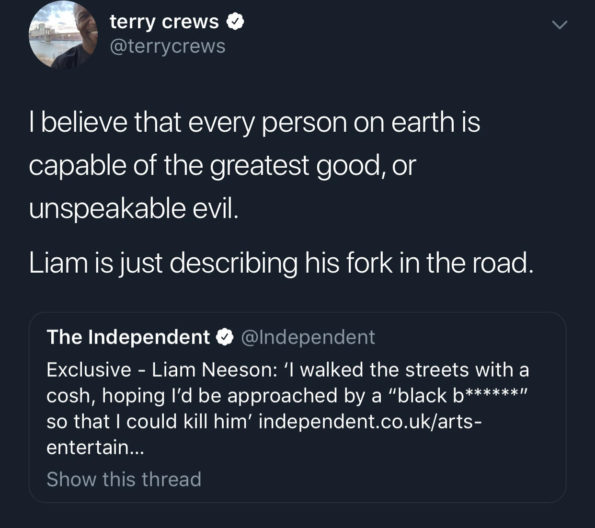
Task: Click the truncated 'entertain...' link text
Action: (95, 447)
